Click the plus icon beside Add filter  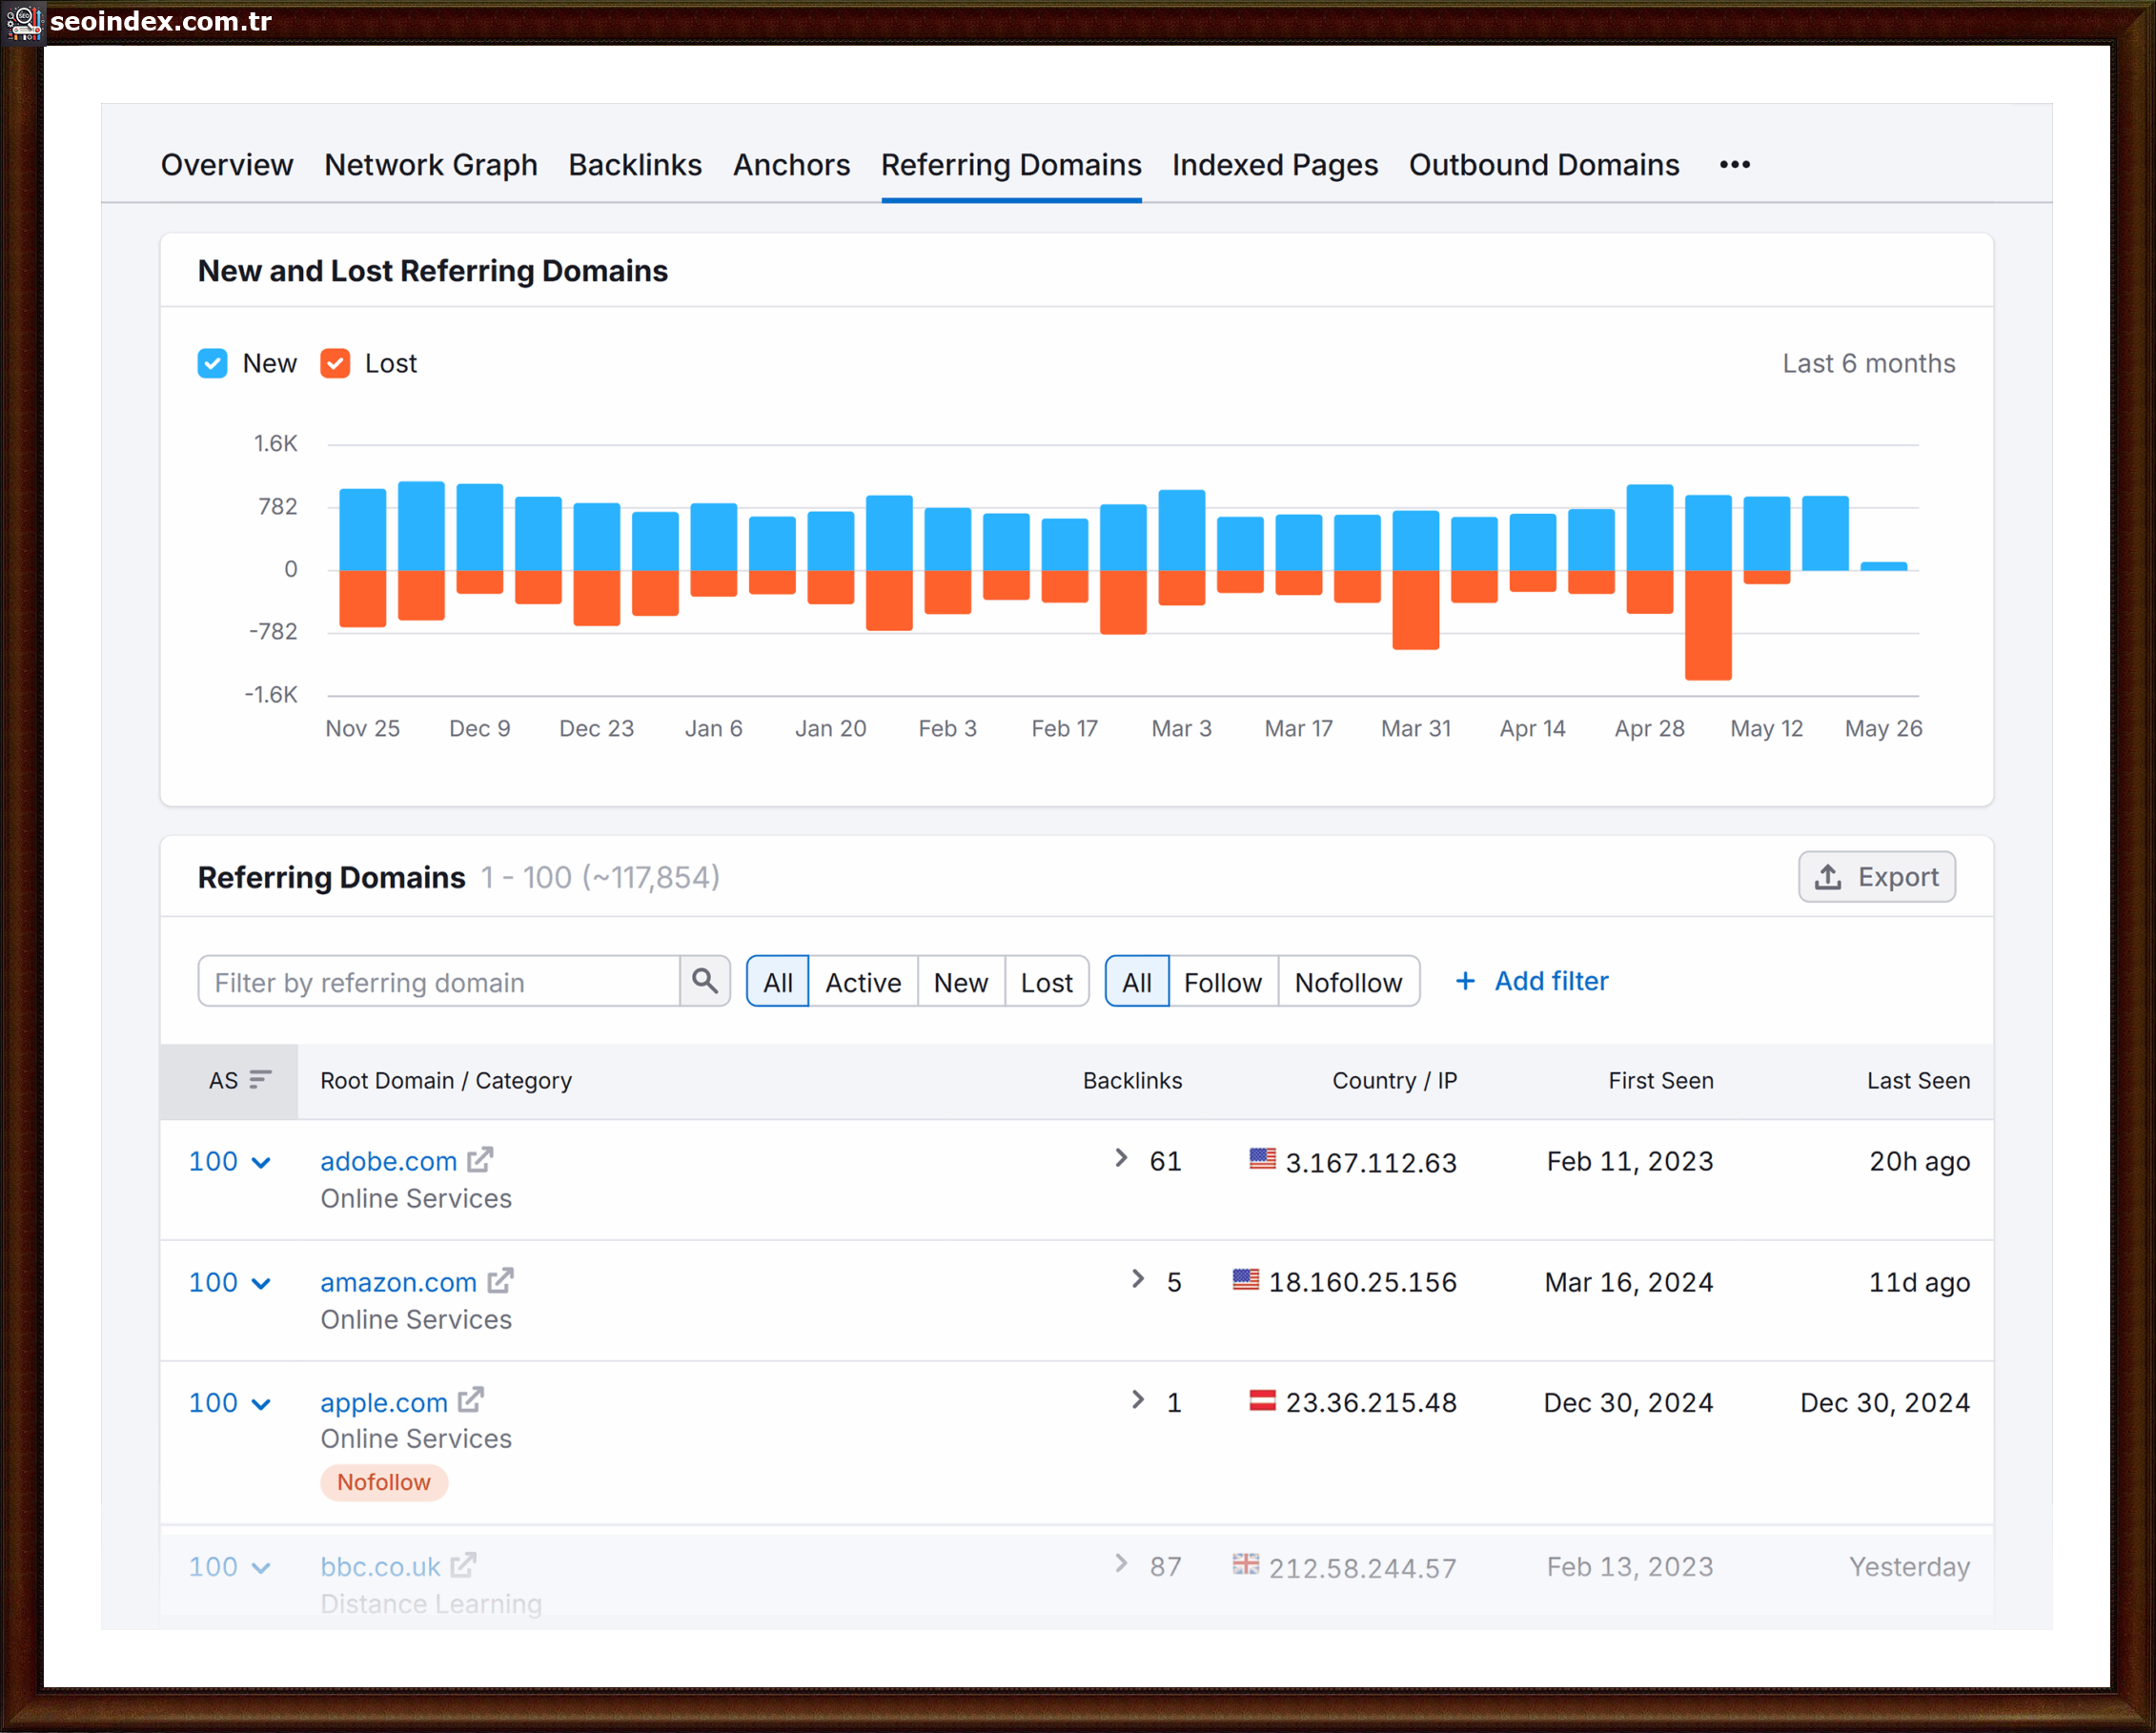click(1465, 981)
